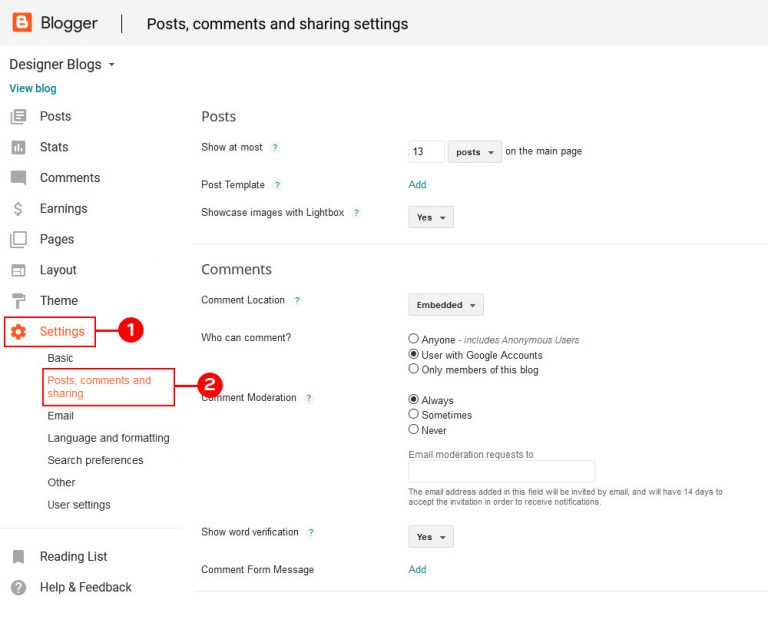Image resolution: width=768 pixels, height=623 pixels.
Task: Open Layout using its grid icon
Action: click(x=18, y=270)
